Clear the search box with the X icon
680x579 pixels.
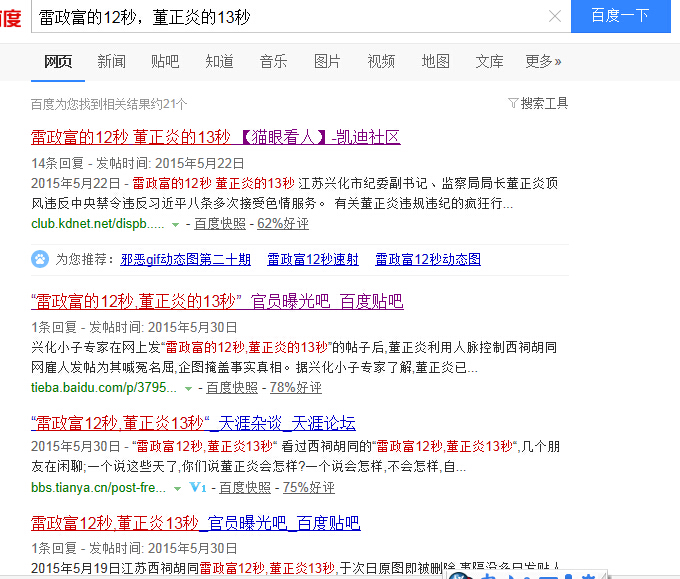point(554,16)
